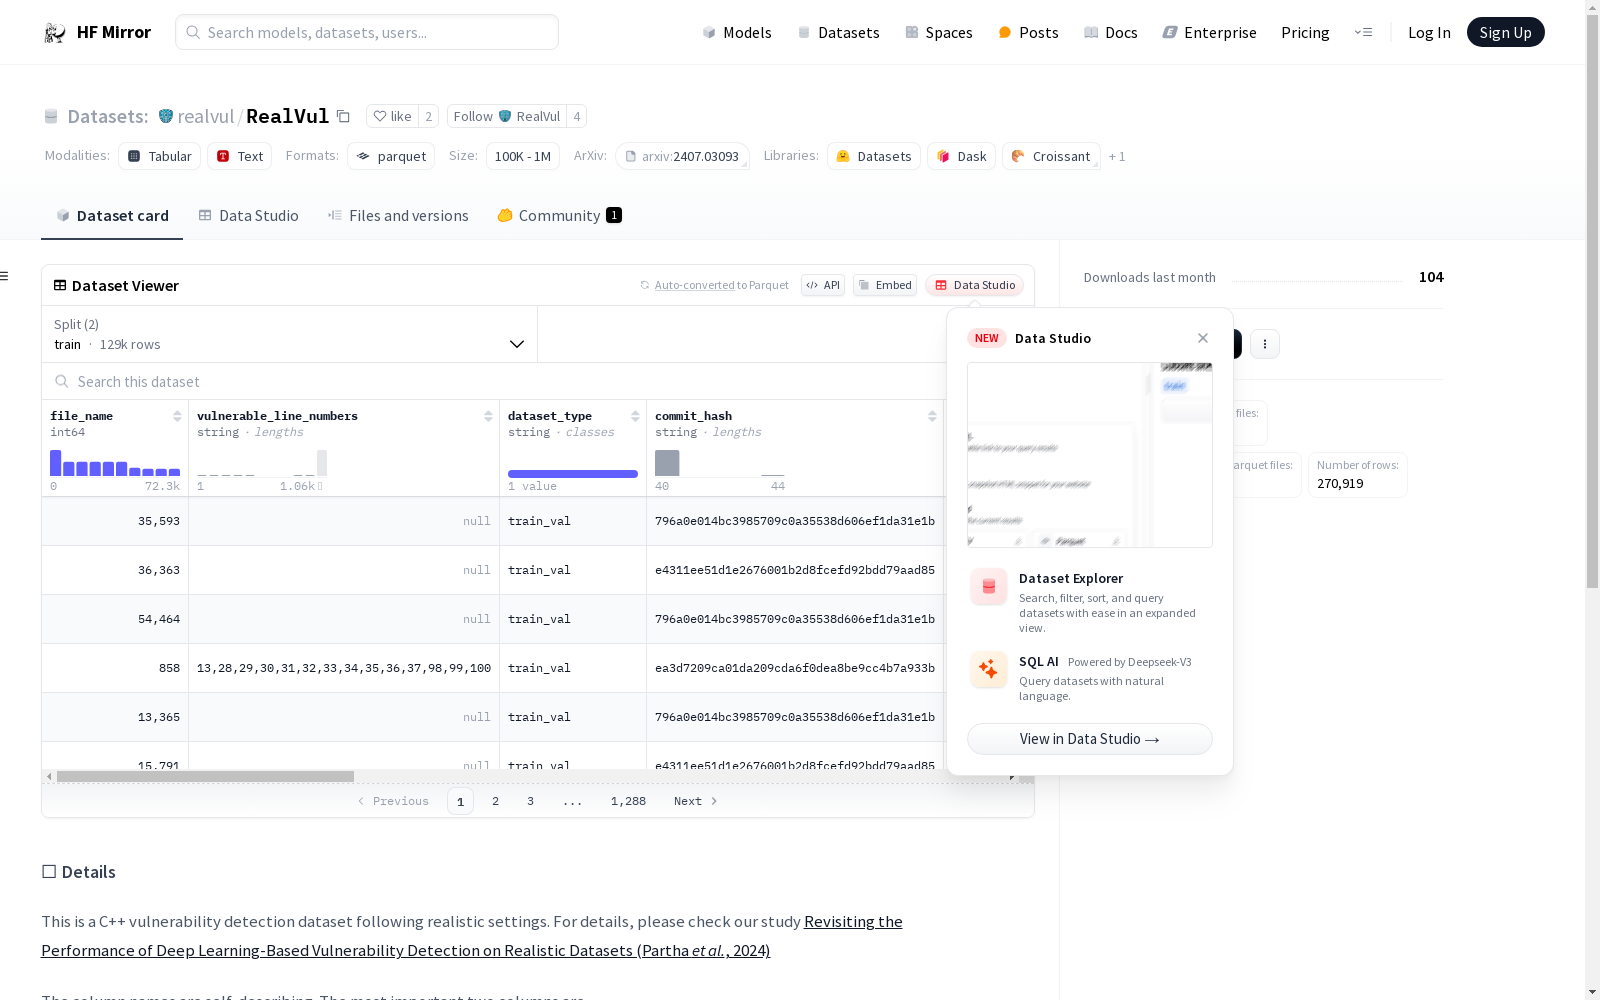Click the Log In link

1429,32
